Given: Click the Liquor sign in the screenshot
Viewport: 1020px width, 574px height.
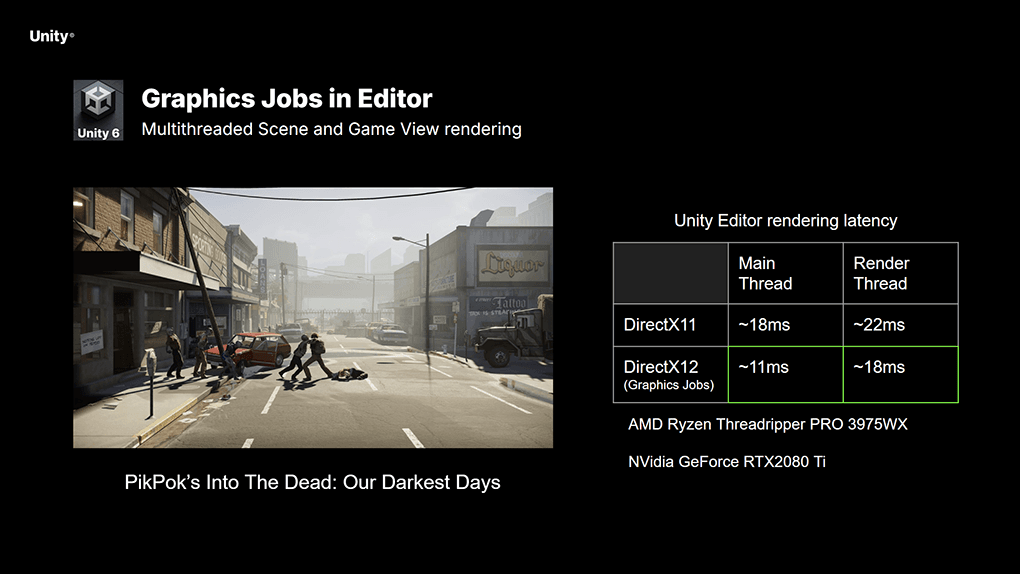Looking at the screenshot, I should [513, 265].
